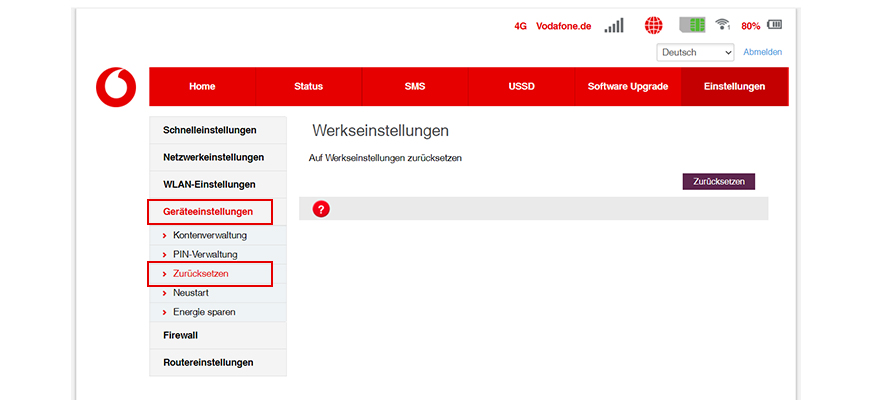Click the Abmelden logout link
The image size is (879, 400).
762,52
